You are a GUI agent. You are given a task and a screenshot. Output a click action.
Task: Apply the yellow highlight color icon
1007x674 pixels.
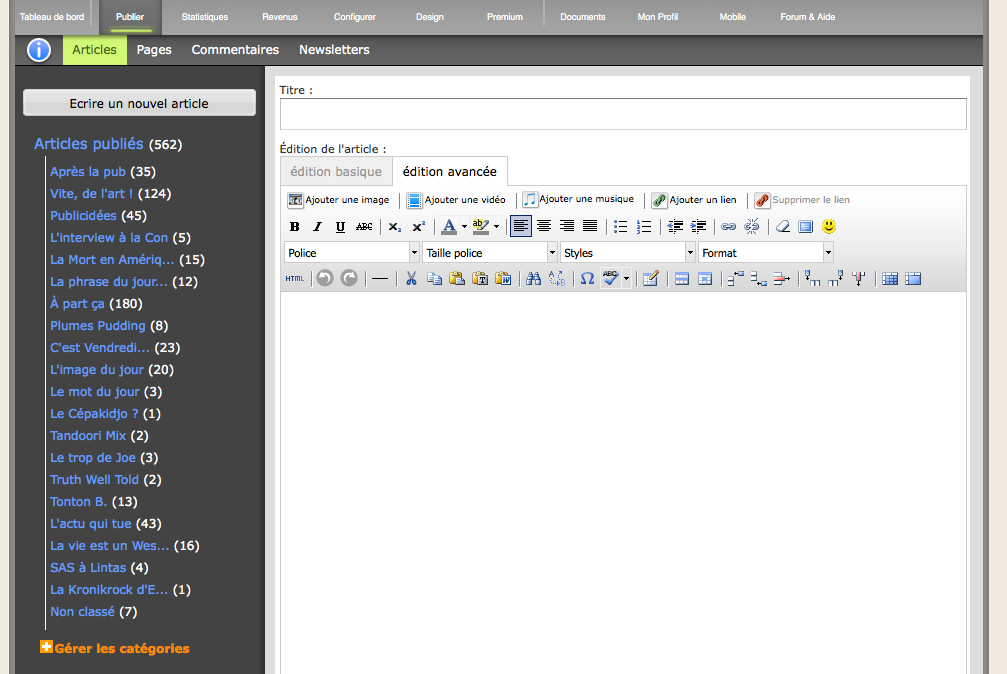pyautogui.click(x=480, y=226)
